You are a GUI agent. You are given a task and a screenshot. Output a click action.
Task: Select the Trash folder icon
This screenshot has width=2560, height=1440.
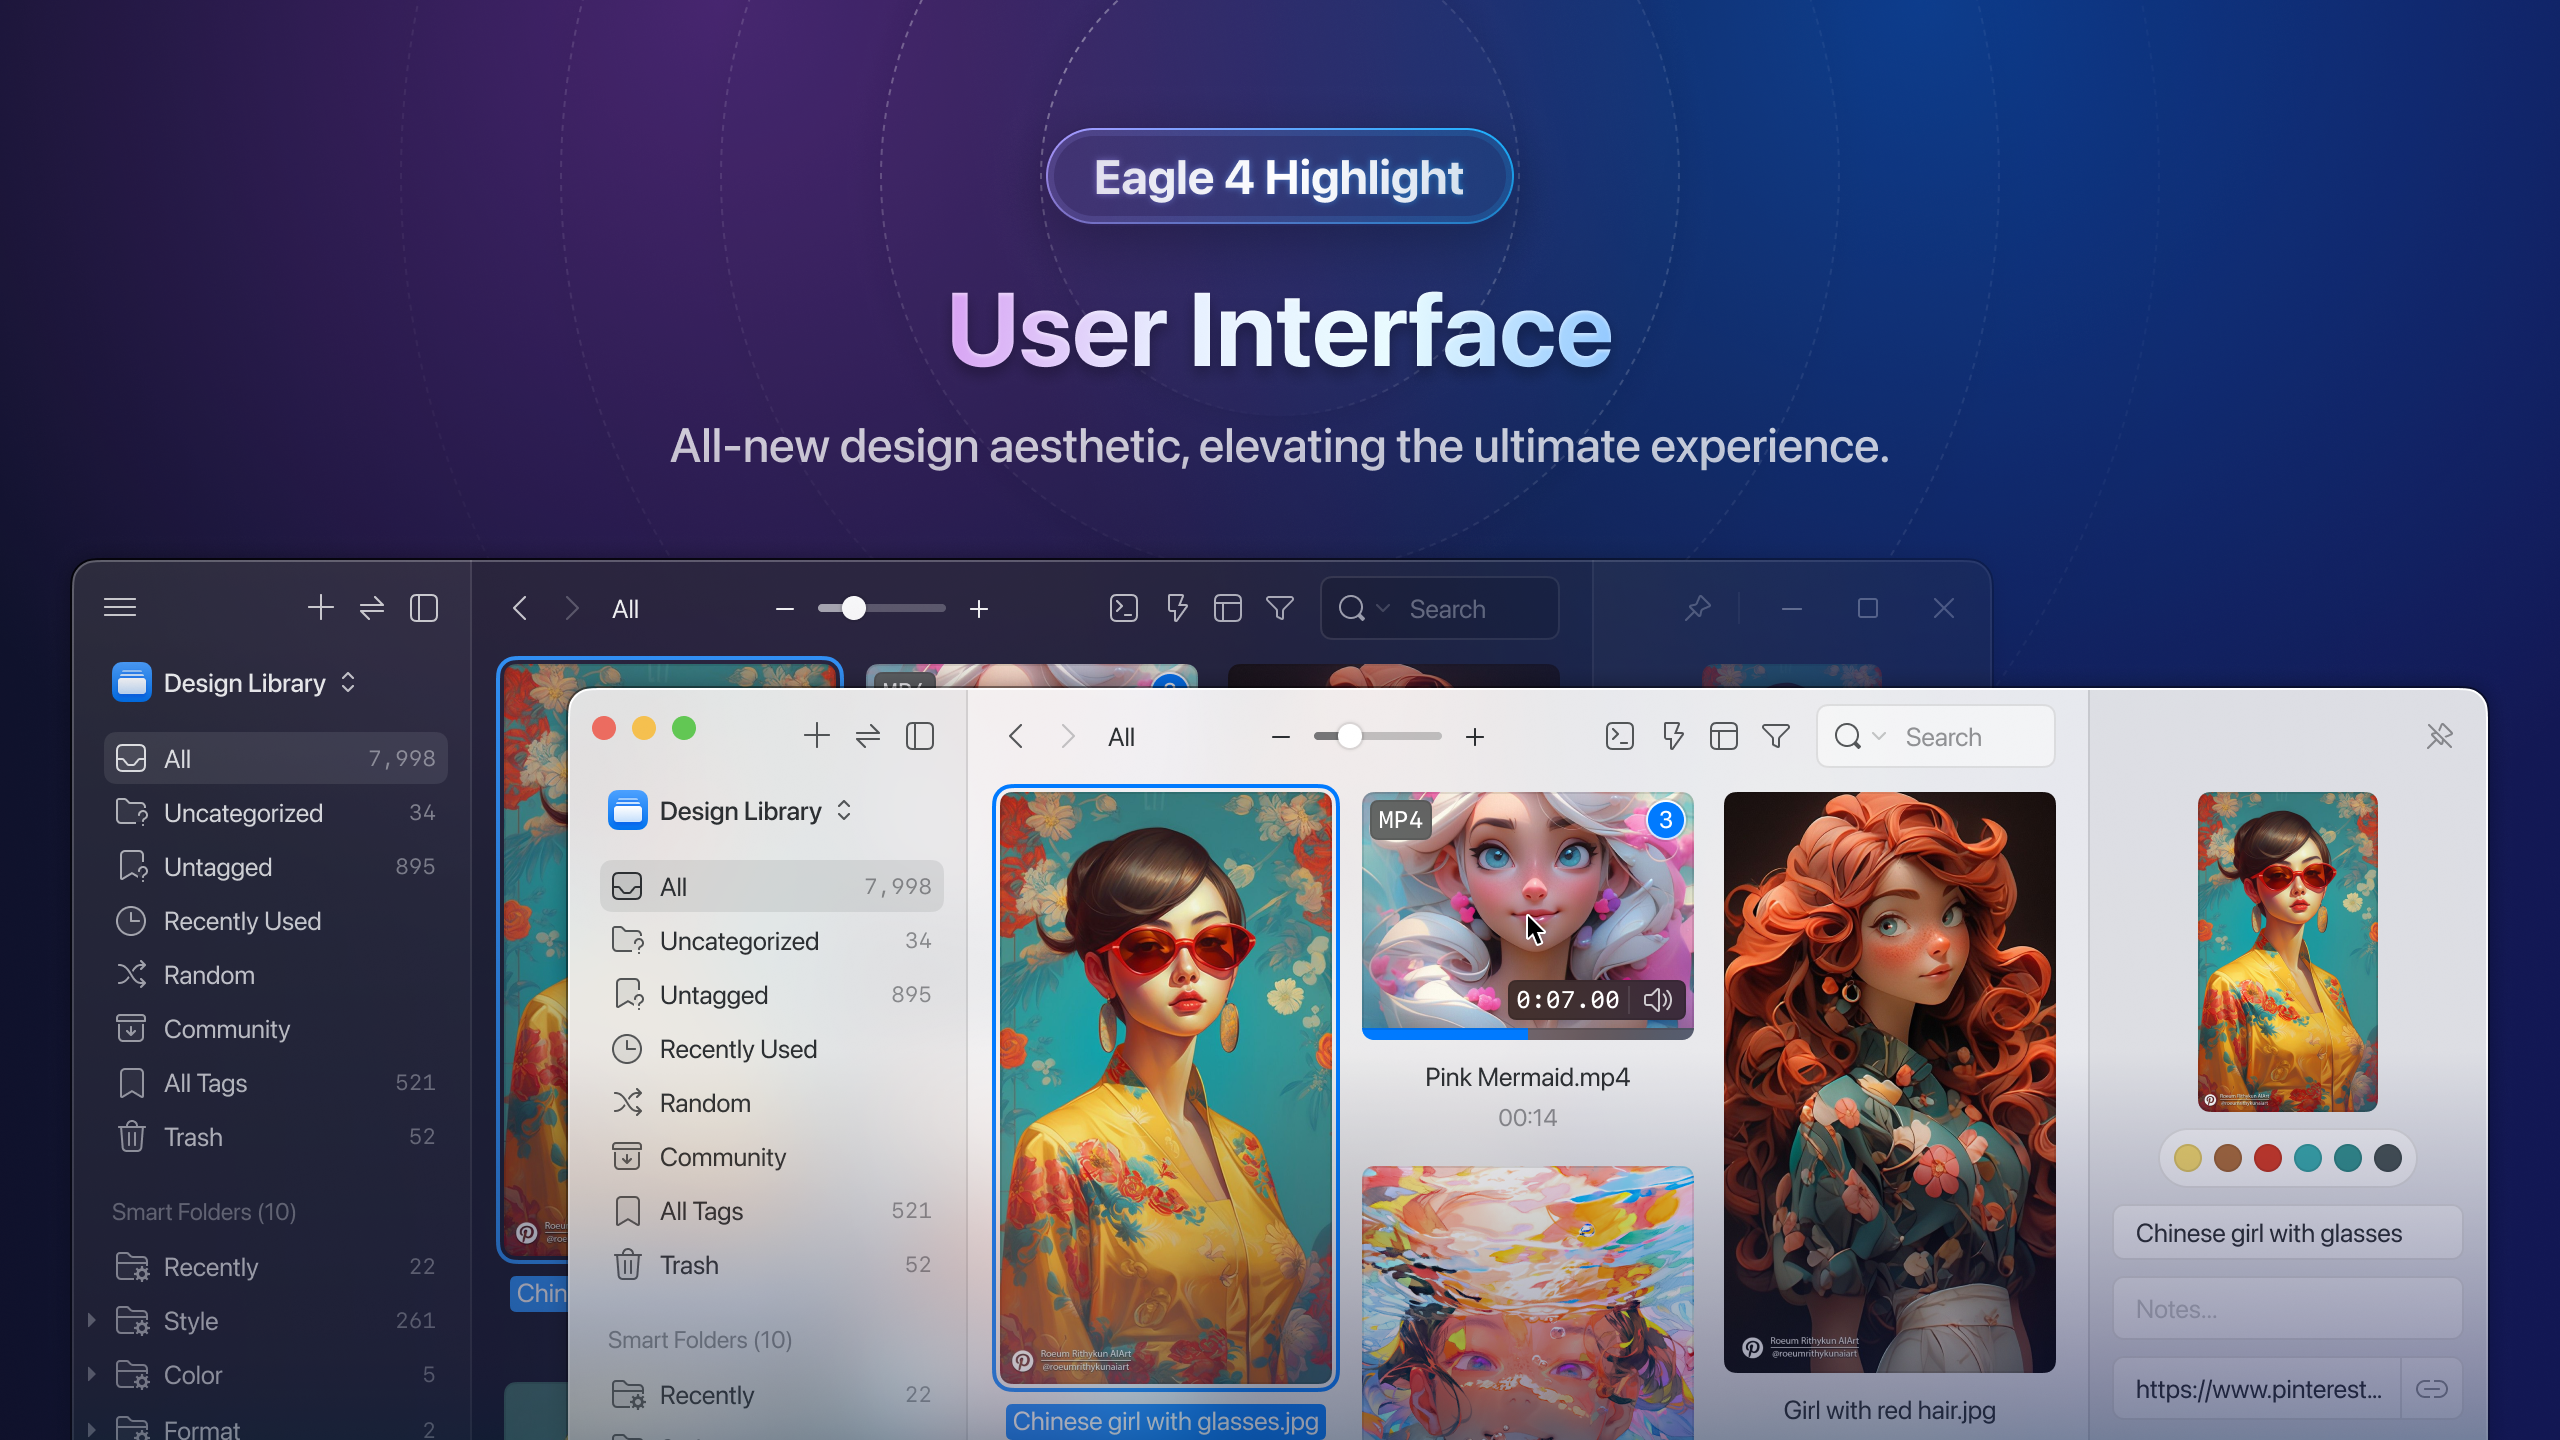pos(628,1265)
